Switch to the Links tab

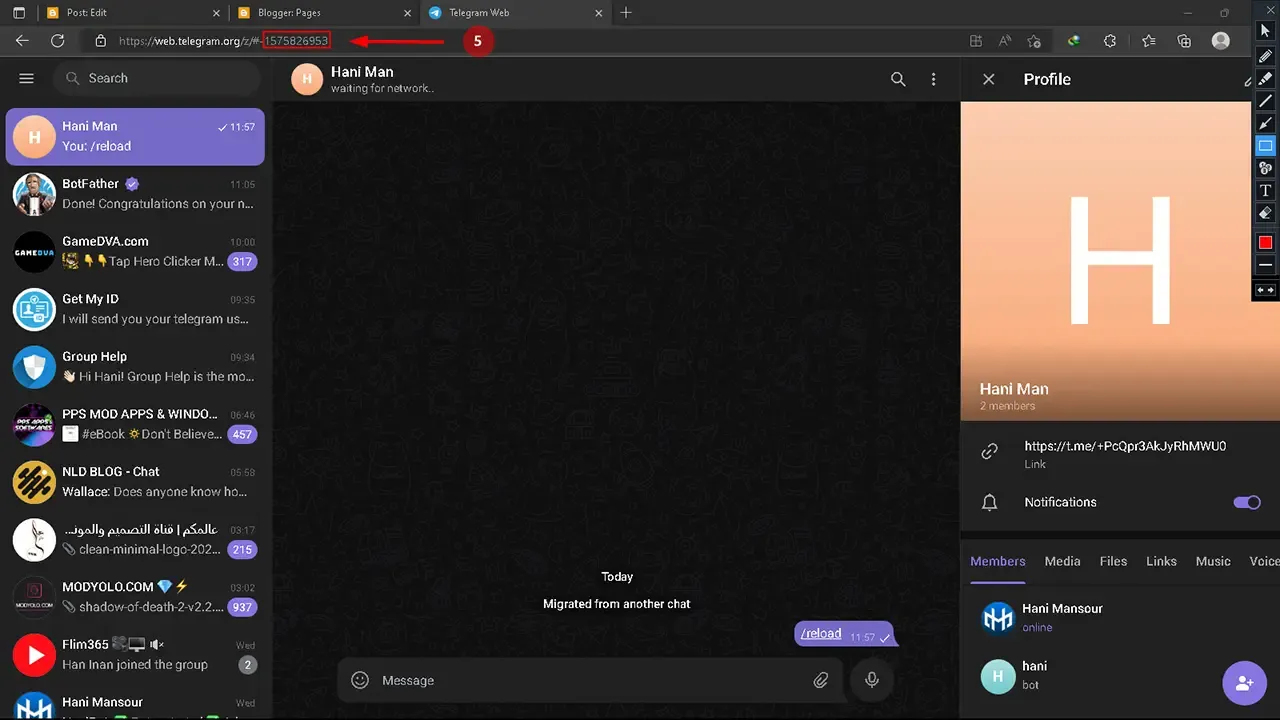point(1161,561)
